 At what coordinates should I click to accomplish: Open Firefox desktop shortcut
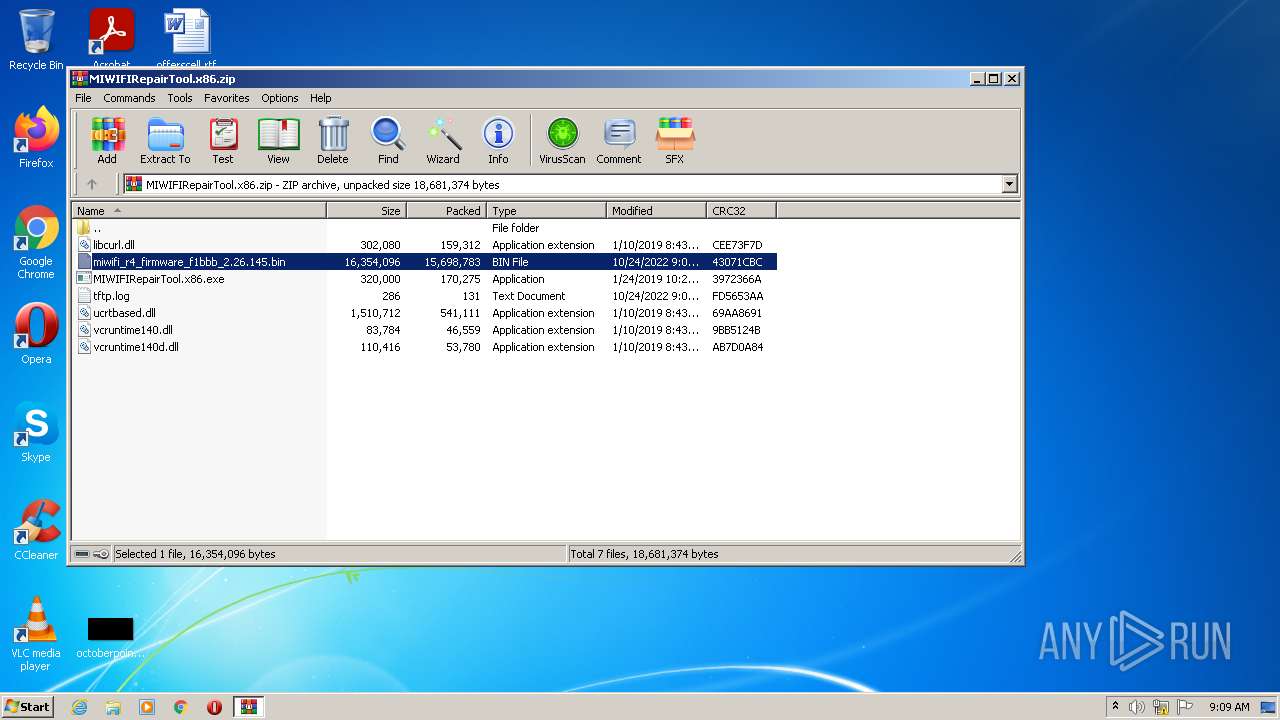pos(36,138)
